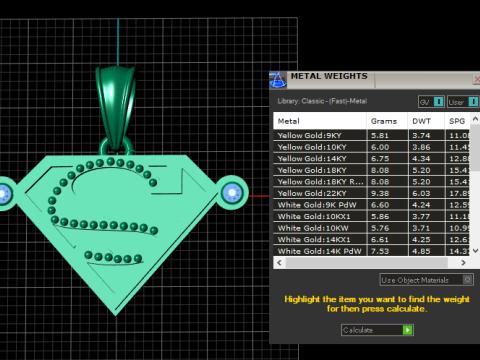Select the right blue gemstone on pendant
480x360 pixels.
pyautogui.click(x=232, y=192)
